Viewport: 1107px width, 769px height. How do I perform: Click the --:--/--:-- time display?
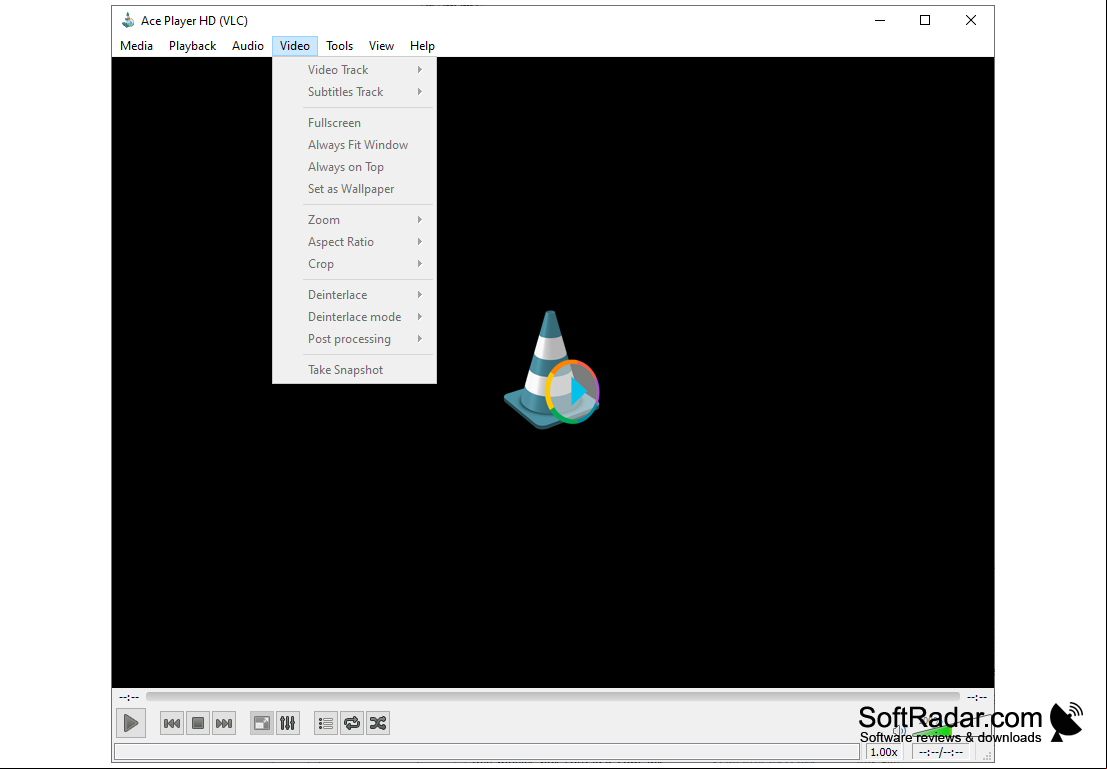pos(940,753)
